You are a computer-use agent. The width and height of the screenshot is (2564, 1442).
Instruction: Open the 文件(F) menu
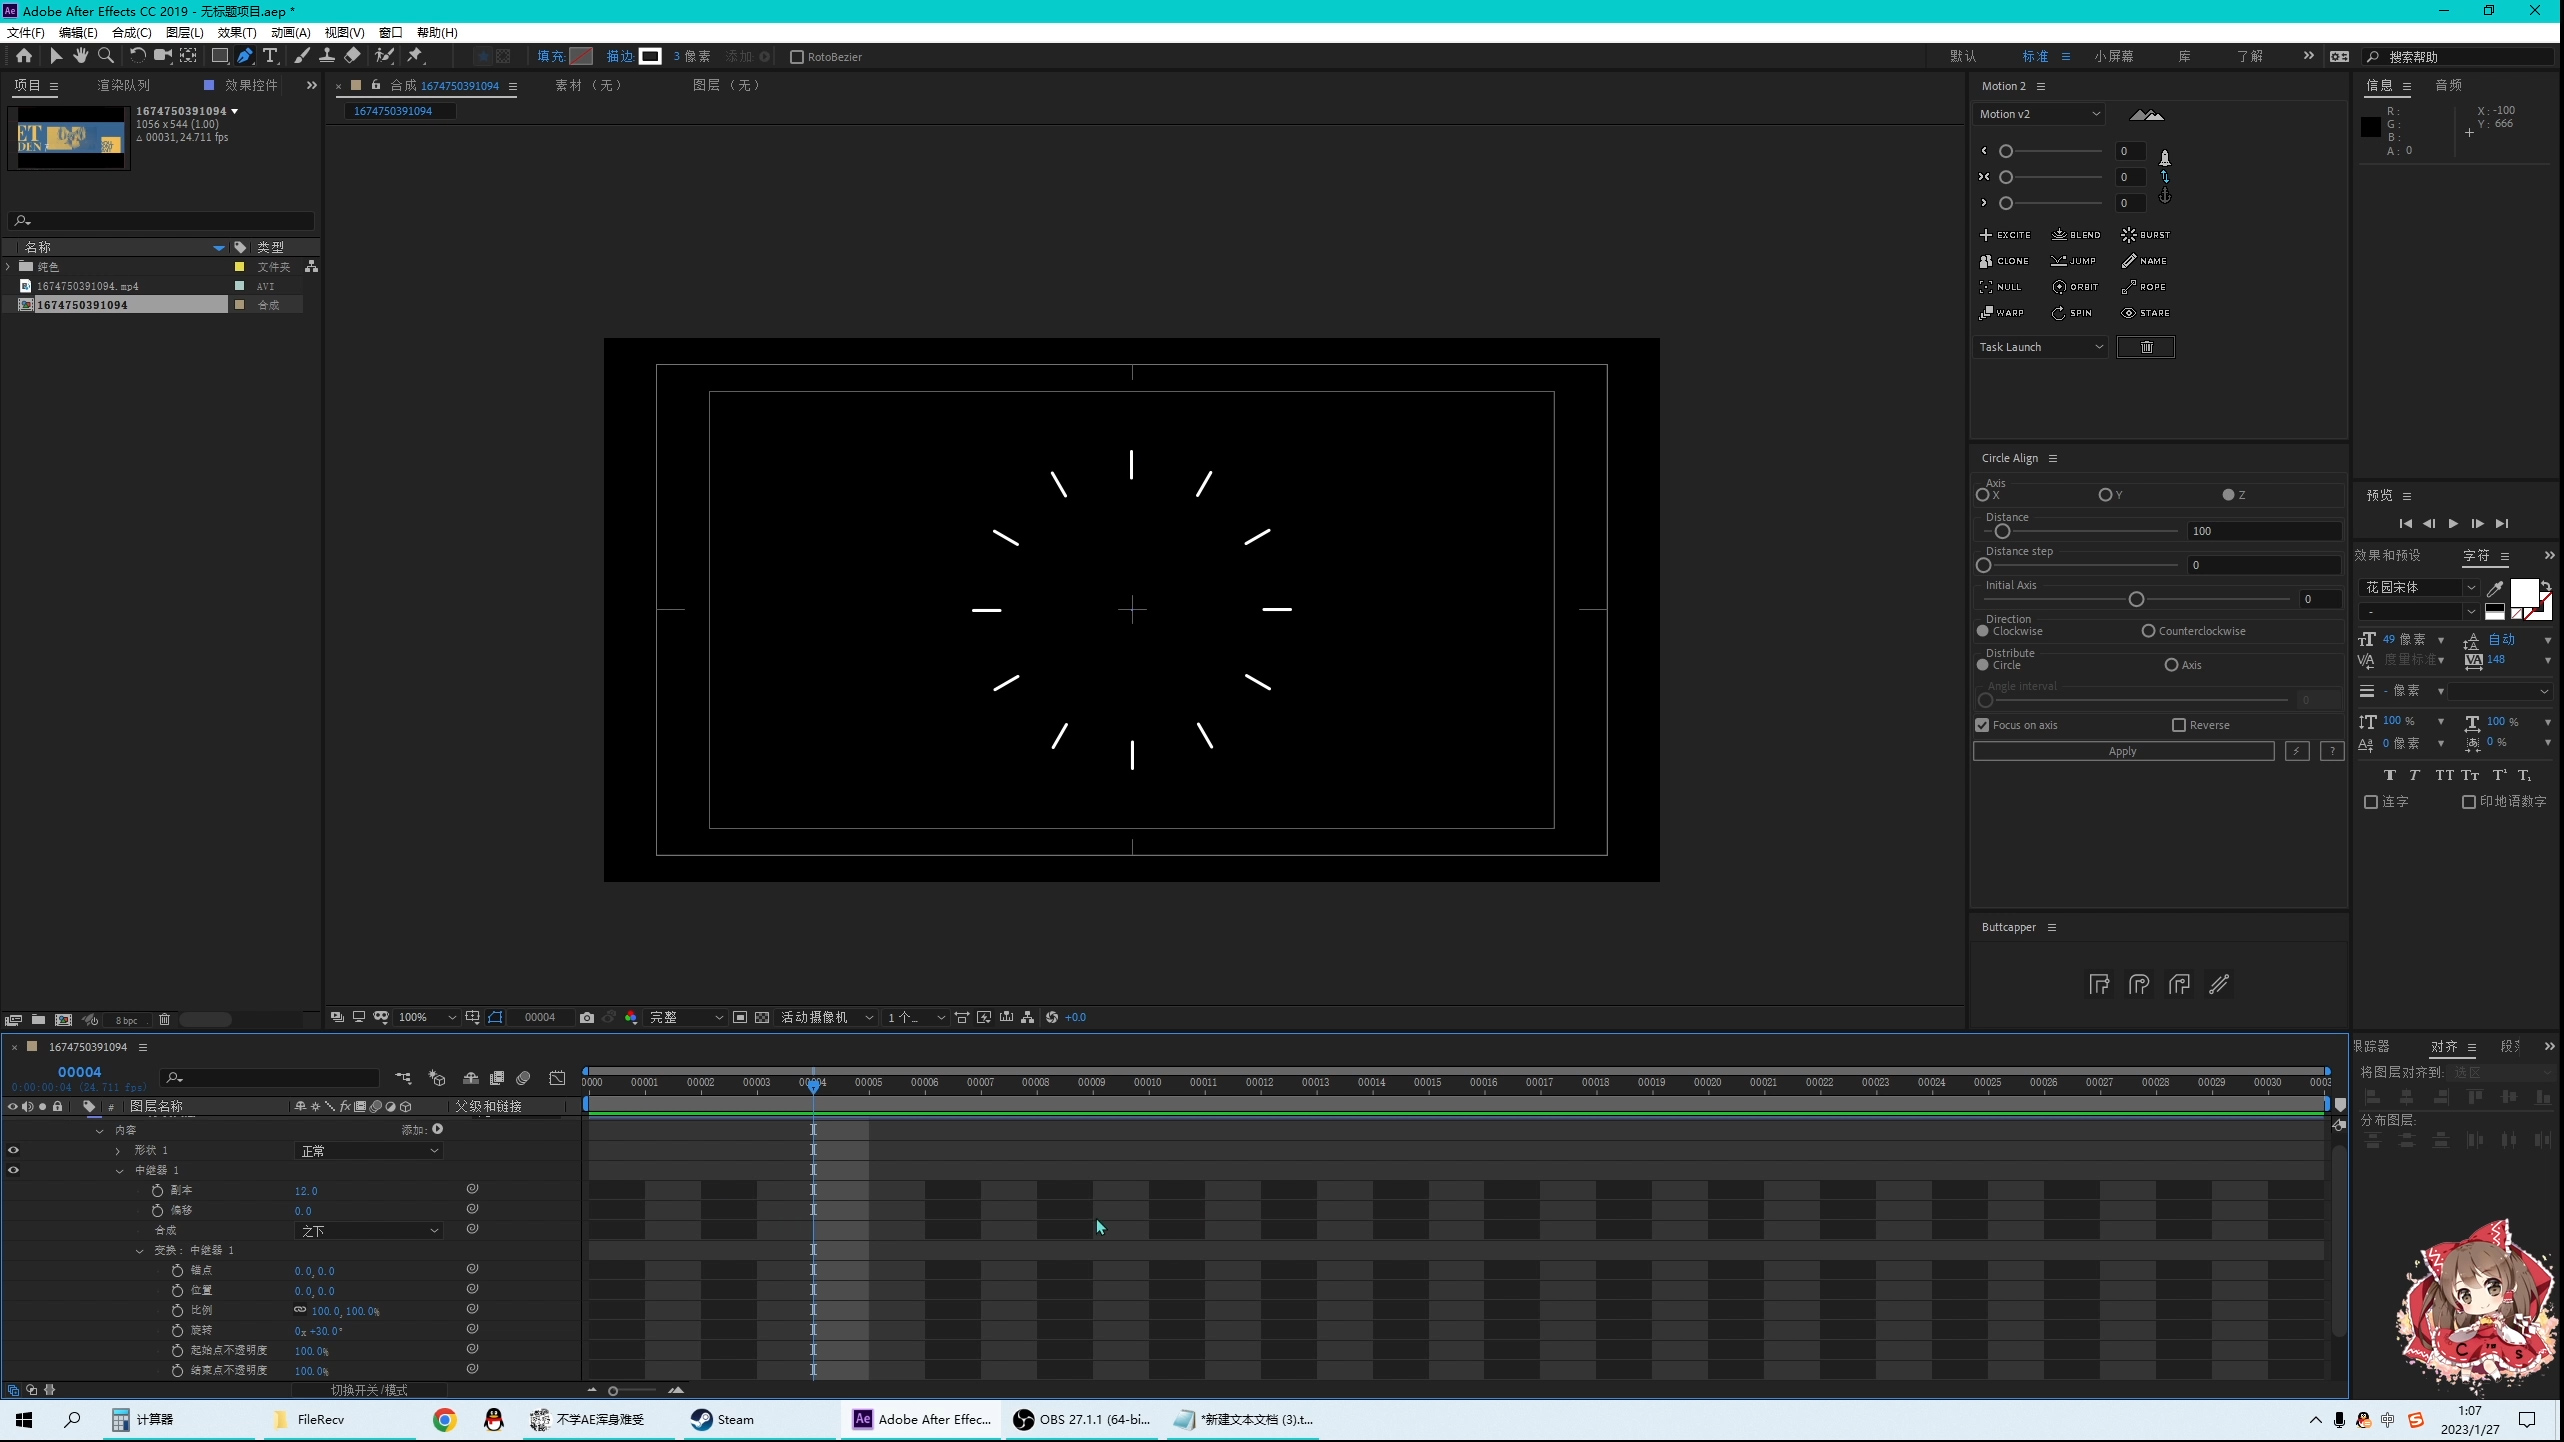pos(26,32)
